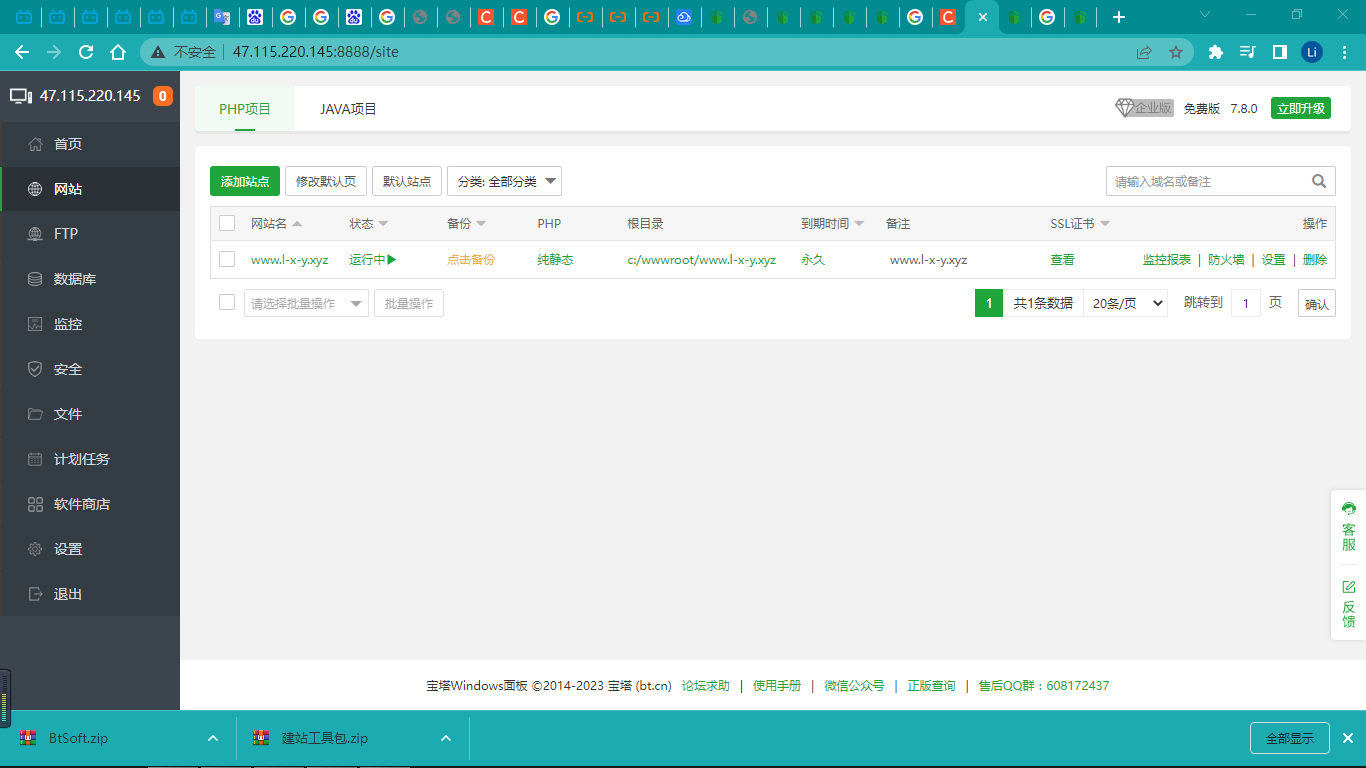Click the search magnifier icon
This screenshot has width=1366, height=768.
(1320, 181)
